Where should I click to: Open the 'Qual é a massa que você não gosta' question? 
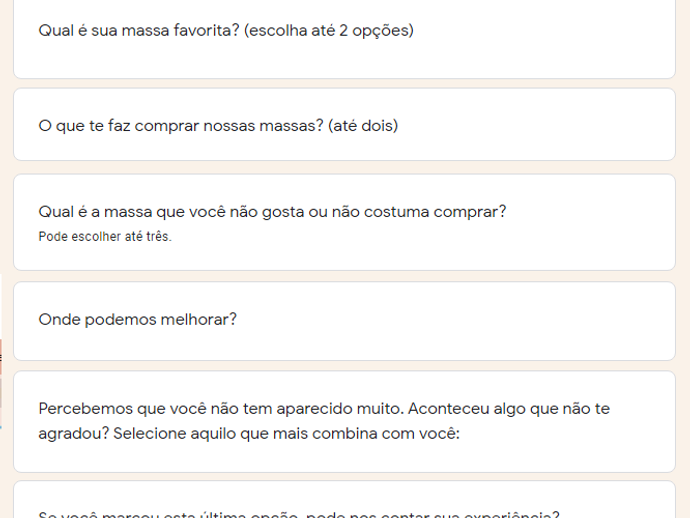point(344,222)
